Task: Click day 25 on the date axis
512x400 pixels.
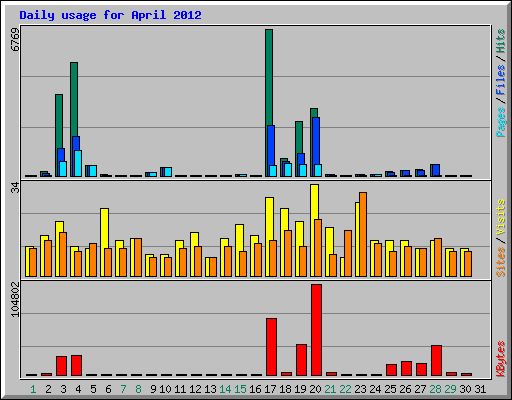Action: 390,389
